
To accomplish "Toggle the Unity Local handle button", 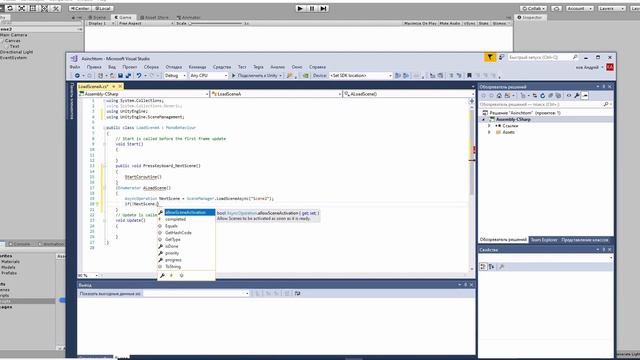I will coord(102,8).
